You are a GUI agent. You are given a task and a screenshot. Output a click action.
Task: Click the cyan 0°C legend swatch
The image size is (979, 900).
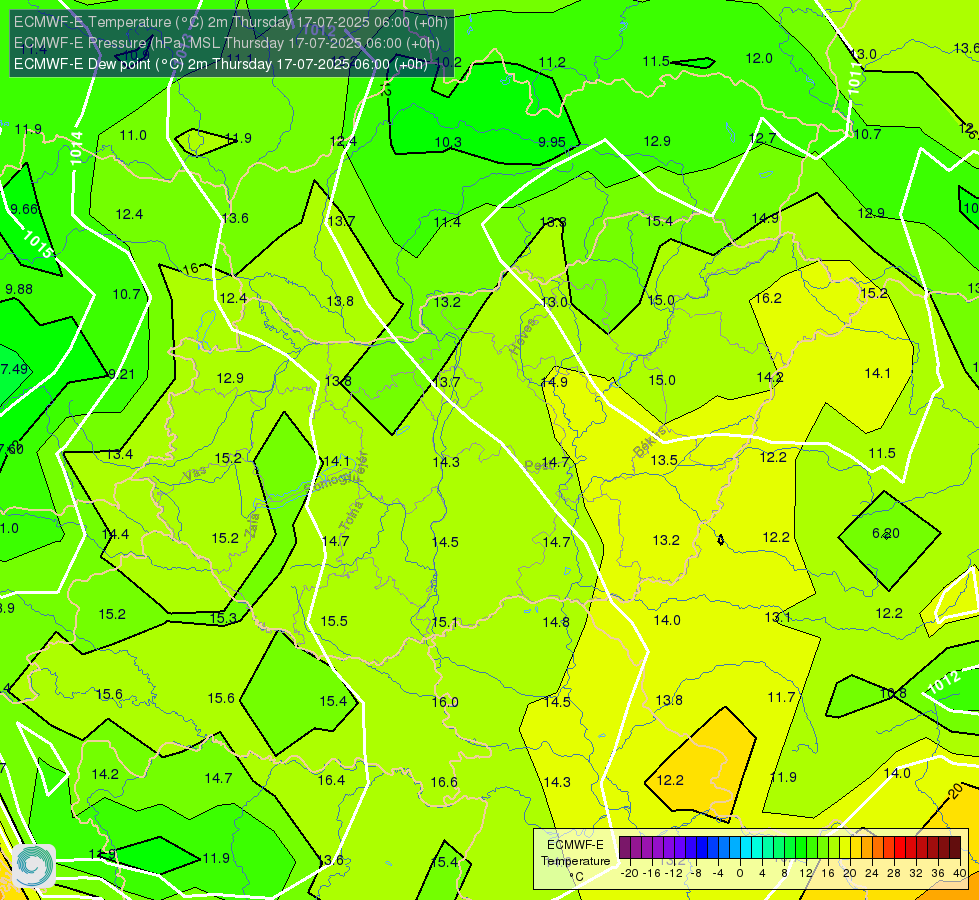(x=745, y=848)
